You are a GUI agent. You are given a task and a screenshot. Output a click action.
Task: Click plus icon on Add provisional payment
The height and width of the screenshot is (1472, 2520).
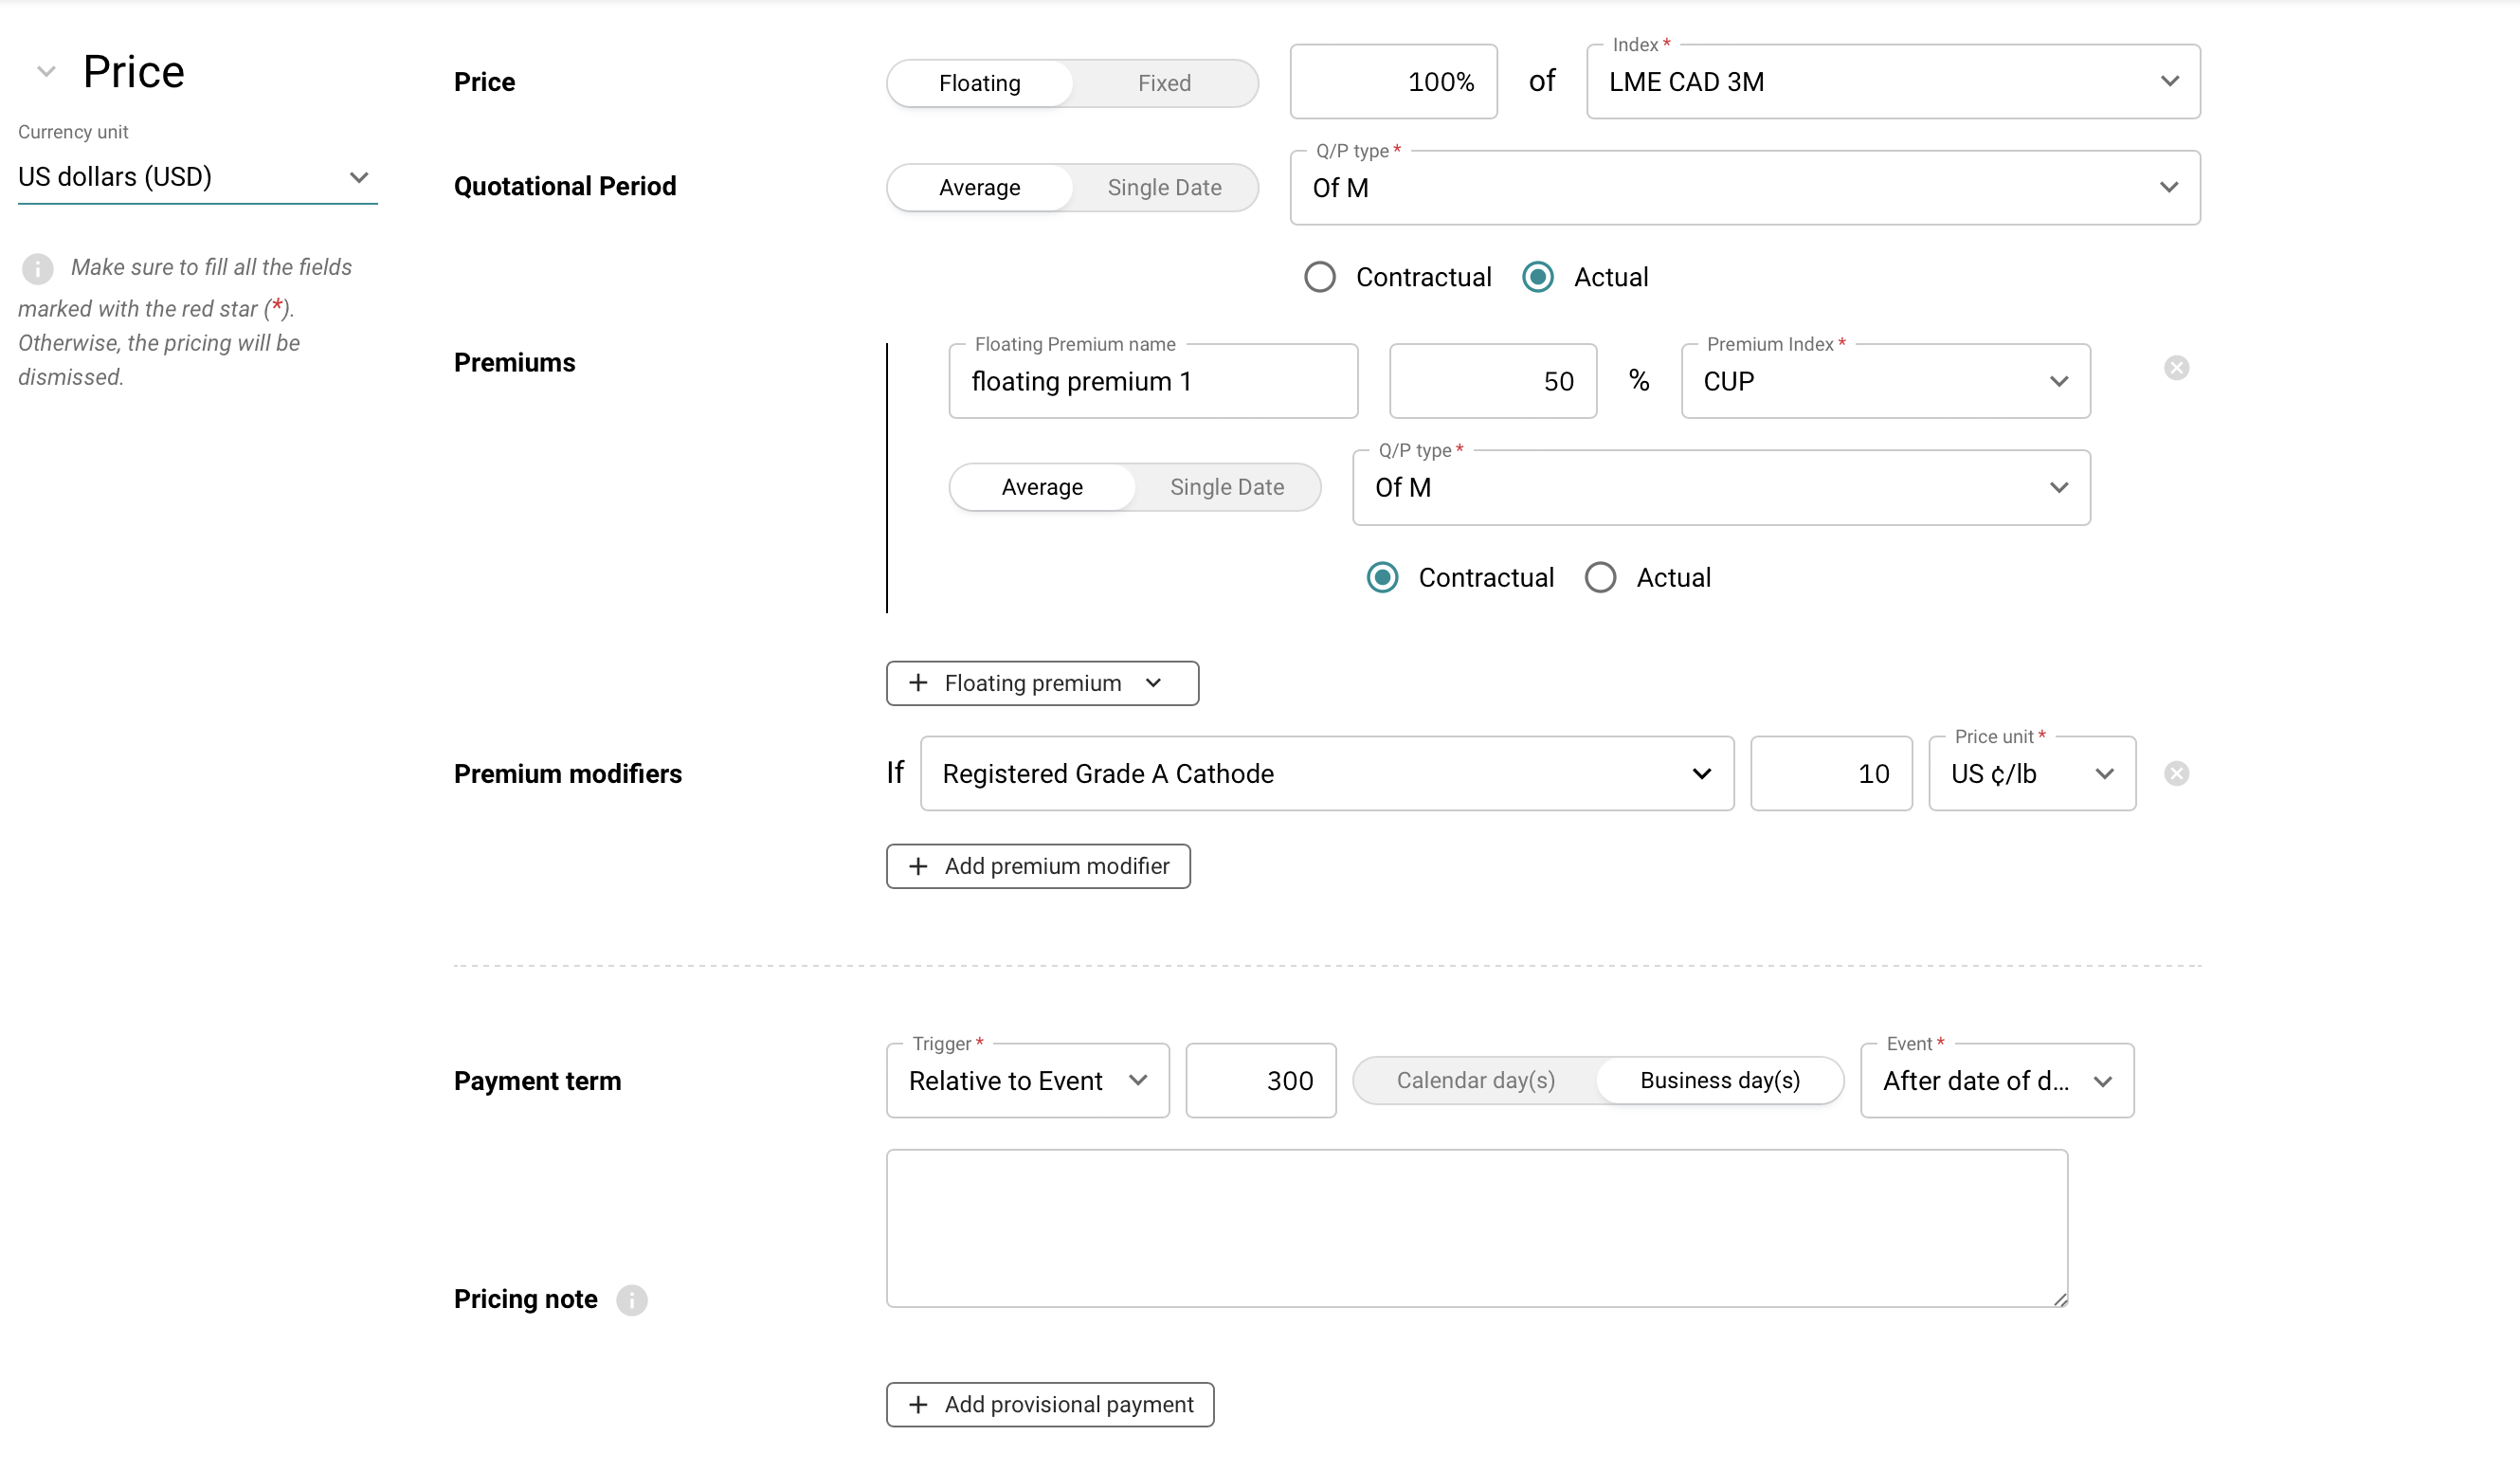click(918, 1404)
